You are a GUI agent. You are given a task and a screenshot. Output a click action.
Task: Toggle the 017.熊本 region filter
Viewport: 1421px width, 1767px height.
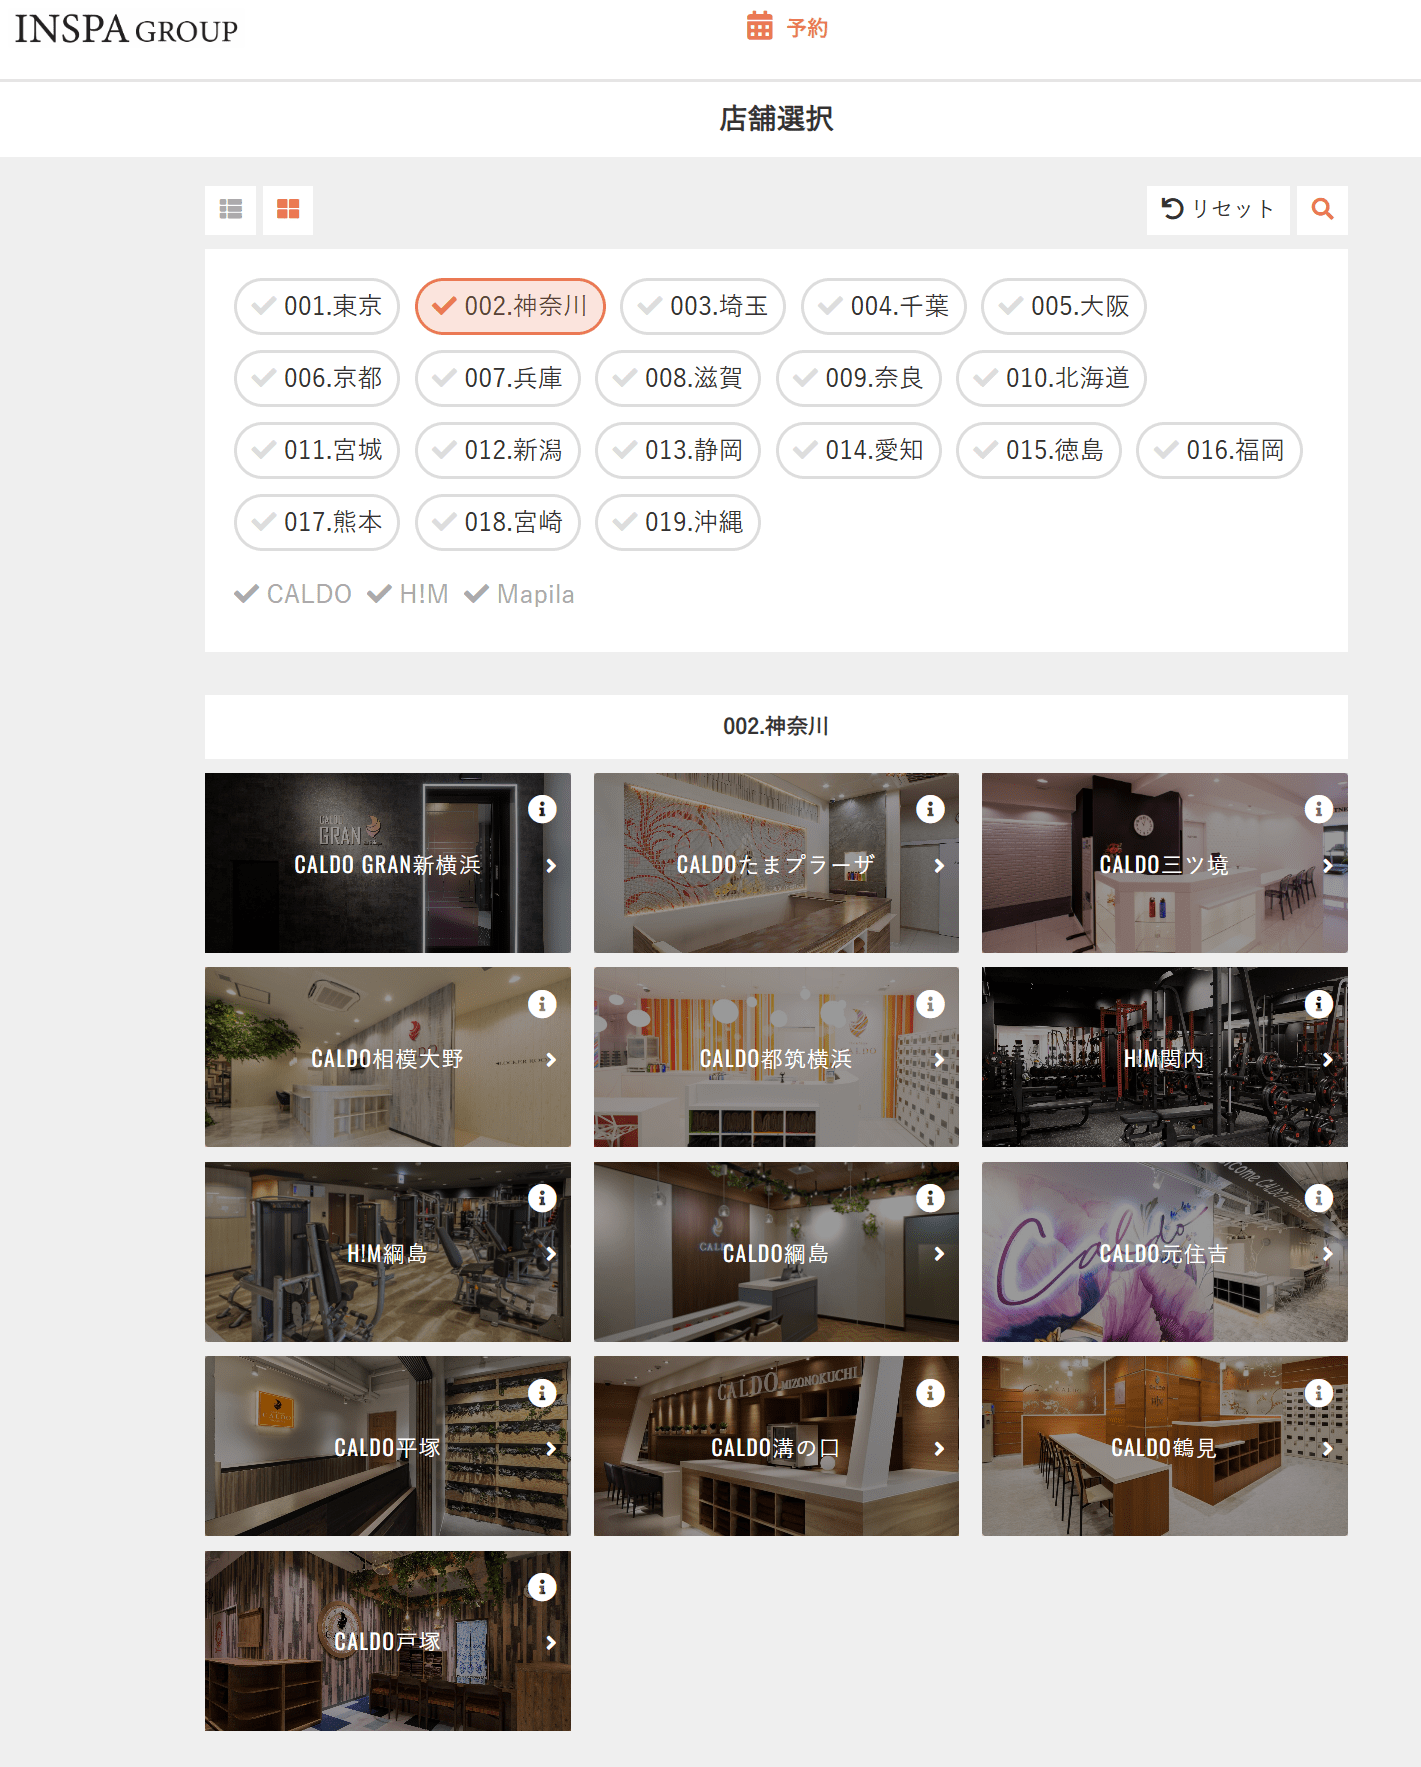[317, 522]
